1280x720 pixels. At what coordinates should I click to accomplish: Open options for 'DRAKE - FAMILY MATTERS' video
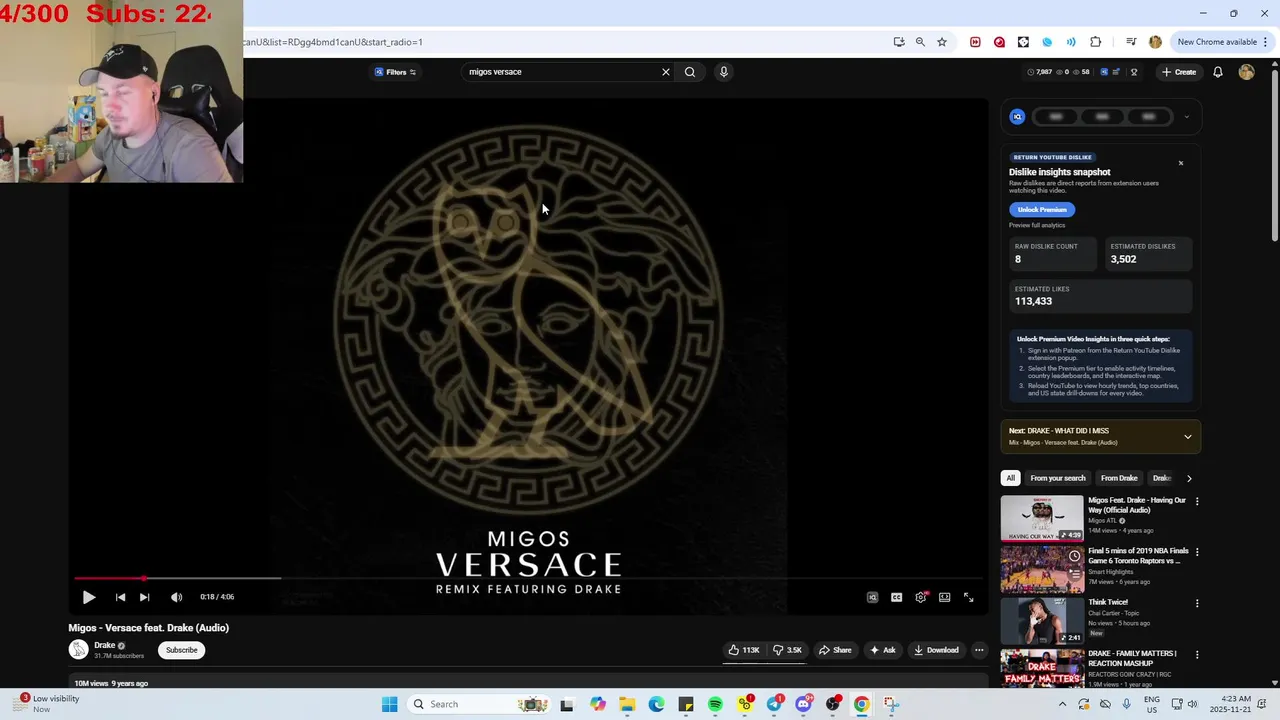click(x=1197, y=654)
